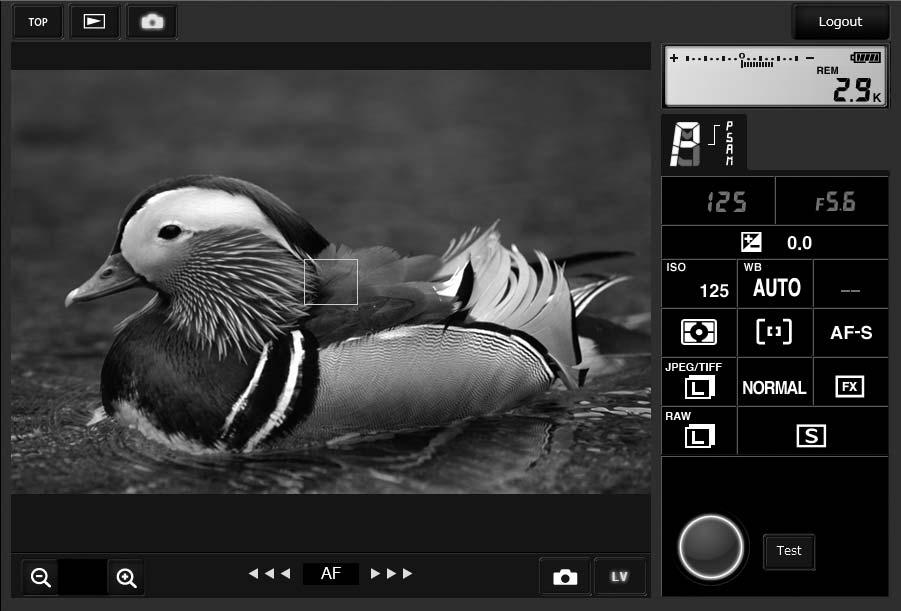Open the camera shooting mode icon in the top bar
This screenshot has height=611, width=901.
point(152,22)
